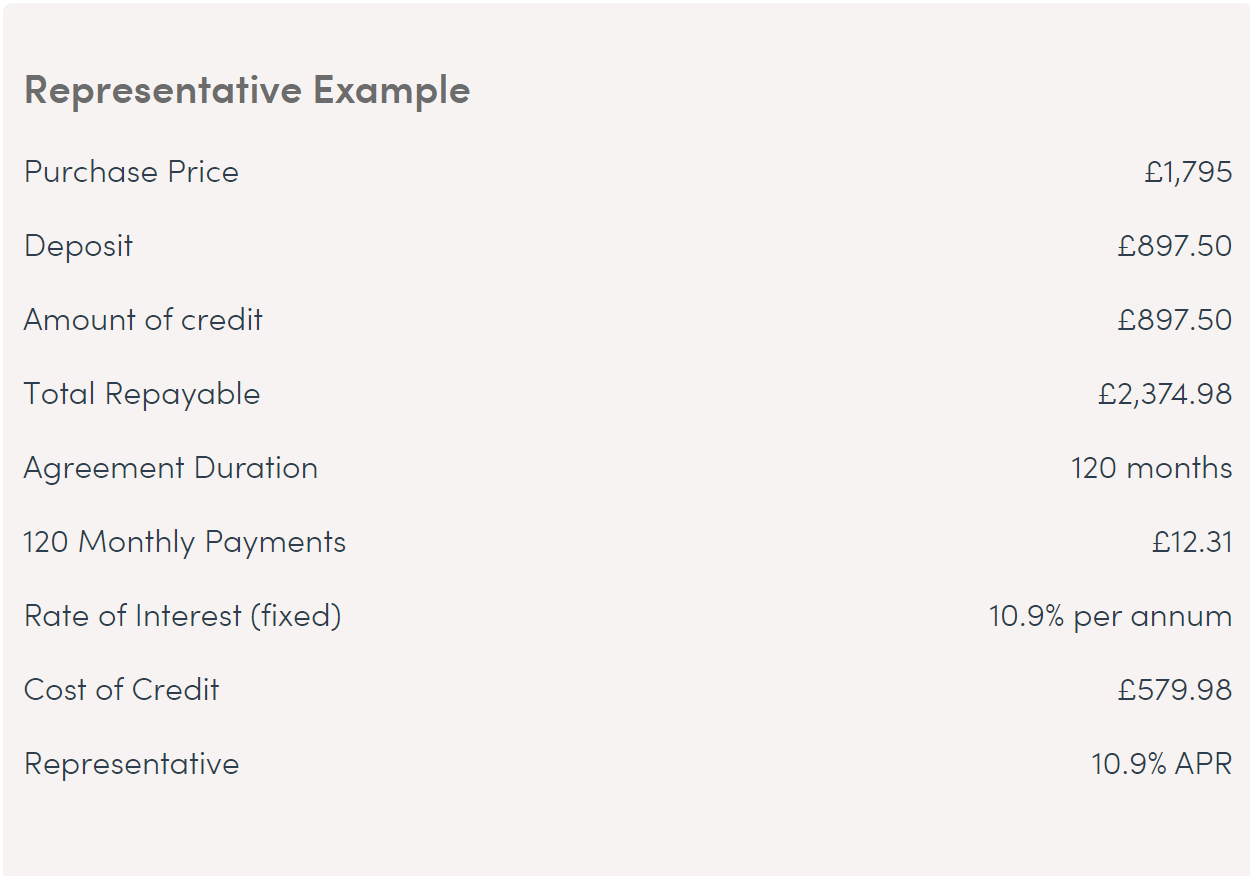This screenshot has height=876, width=1250.
Task: Select the £1,795 purchase price value
Action: (x=1188, y=172)
